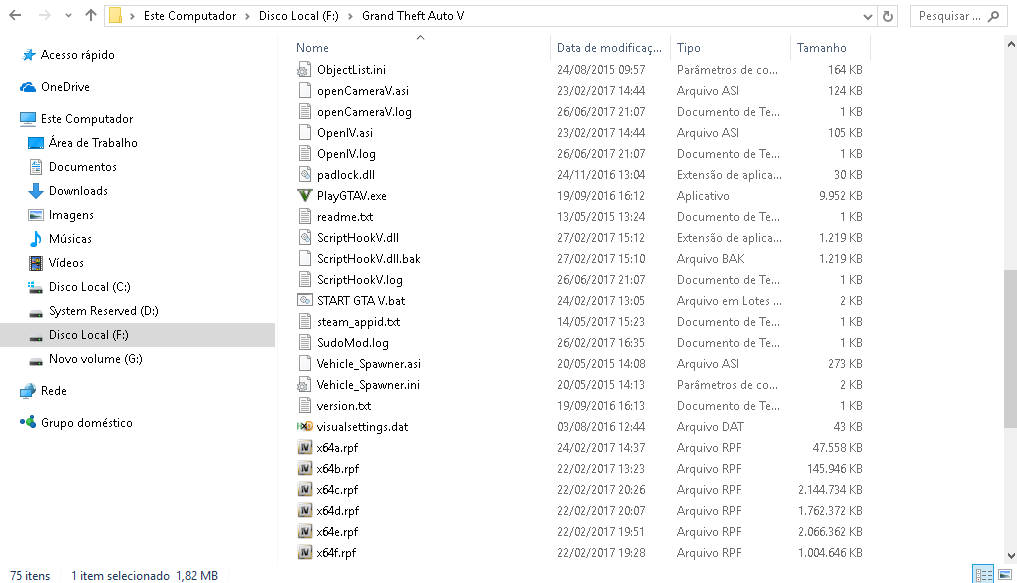Viewport: 1017px width, 583px height.
Task: Select 'Este Computador' in address breadcrumb
Action: [x=189, y=16]
